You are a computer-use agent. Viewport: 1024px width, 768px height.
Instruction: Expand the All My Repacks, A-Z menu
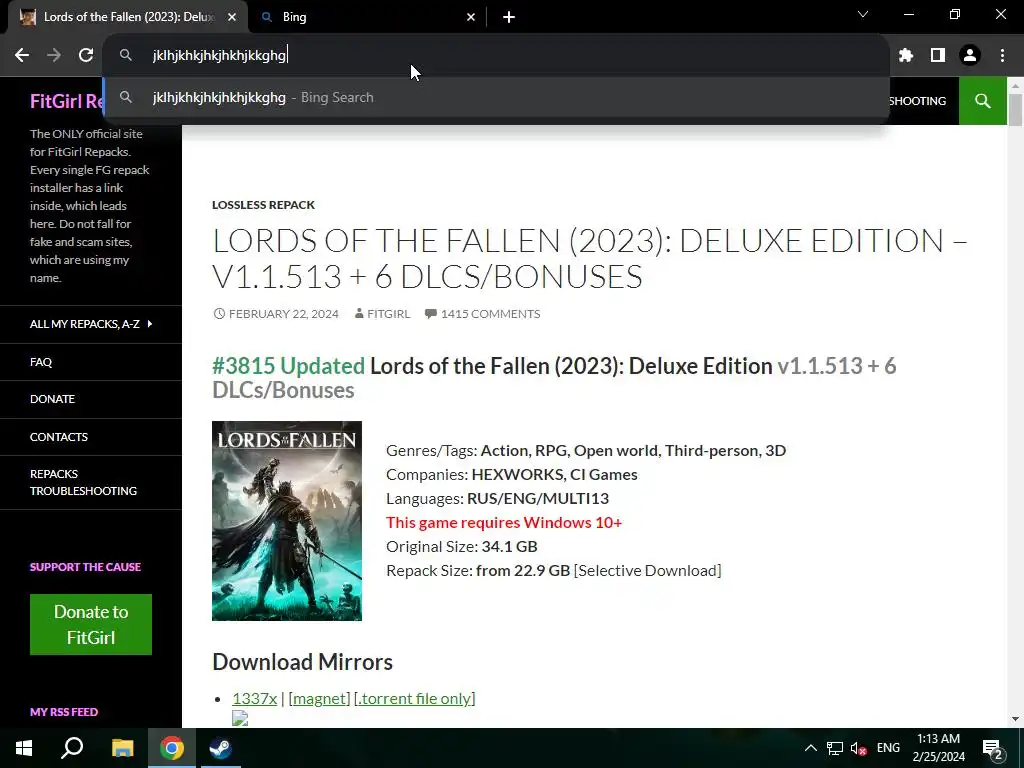[x=91, y=324]
